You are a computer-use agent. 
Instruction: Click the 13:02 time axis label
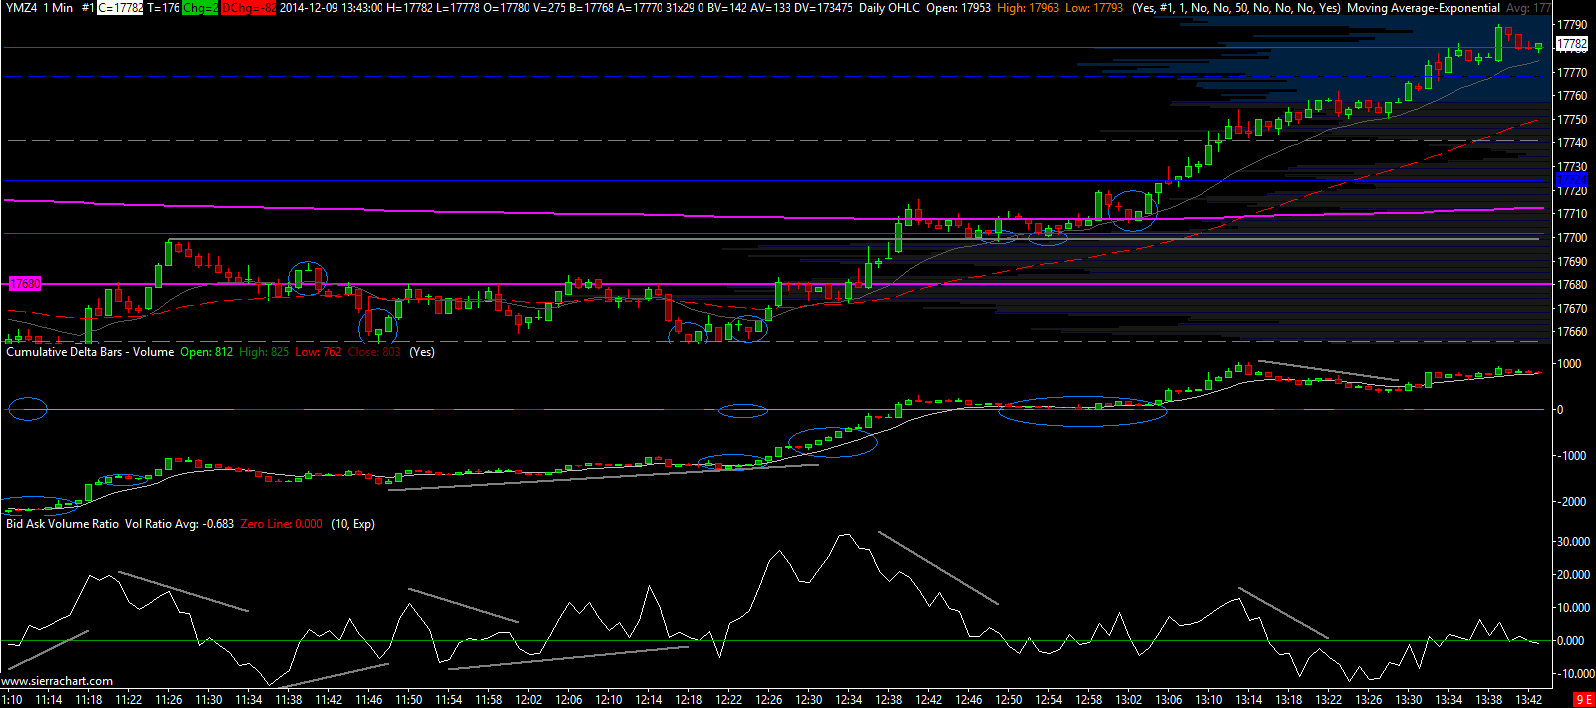1129,700
